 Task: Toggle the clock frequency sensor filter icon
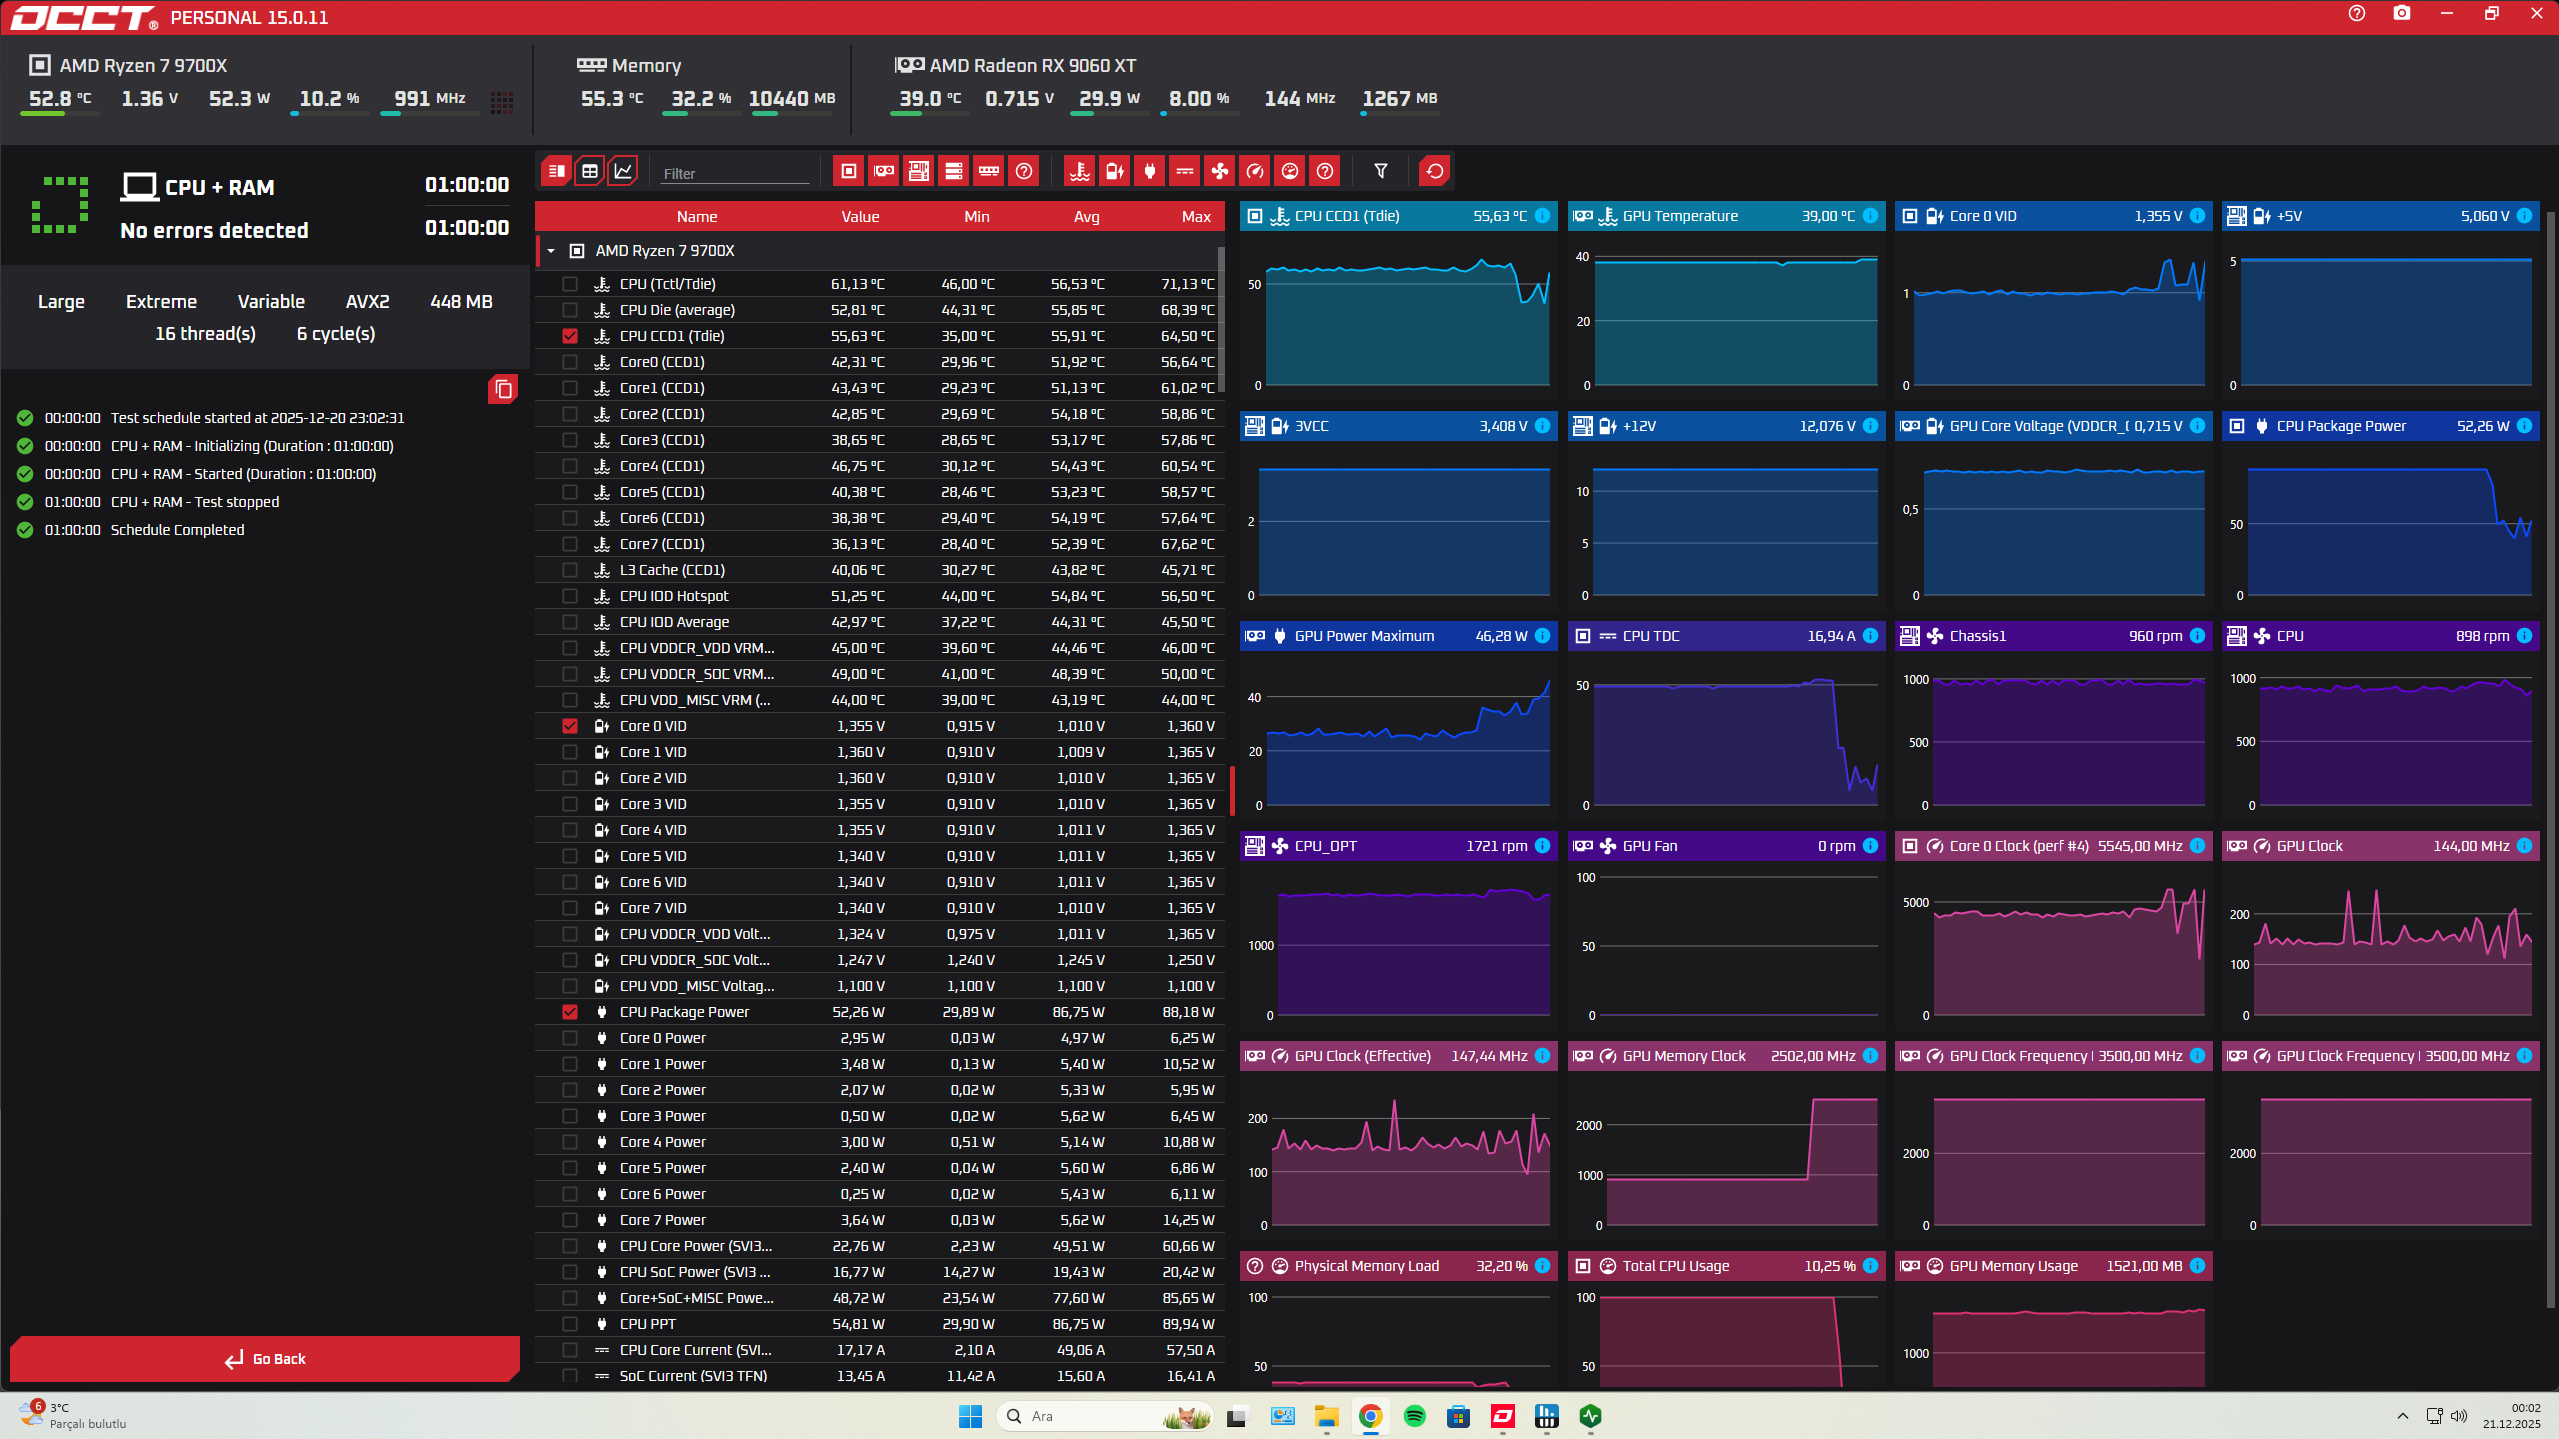[1254, 171]
